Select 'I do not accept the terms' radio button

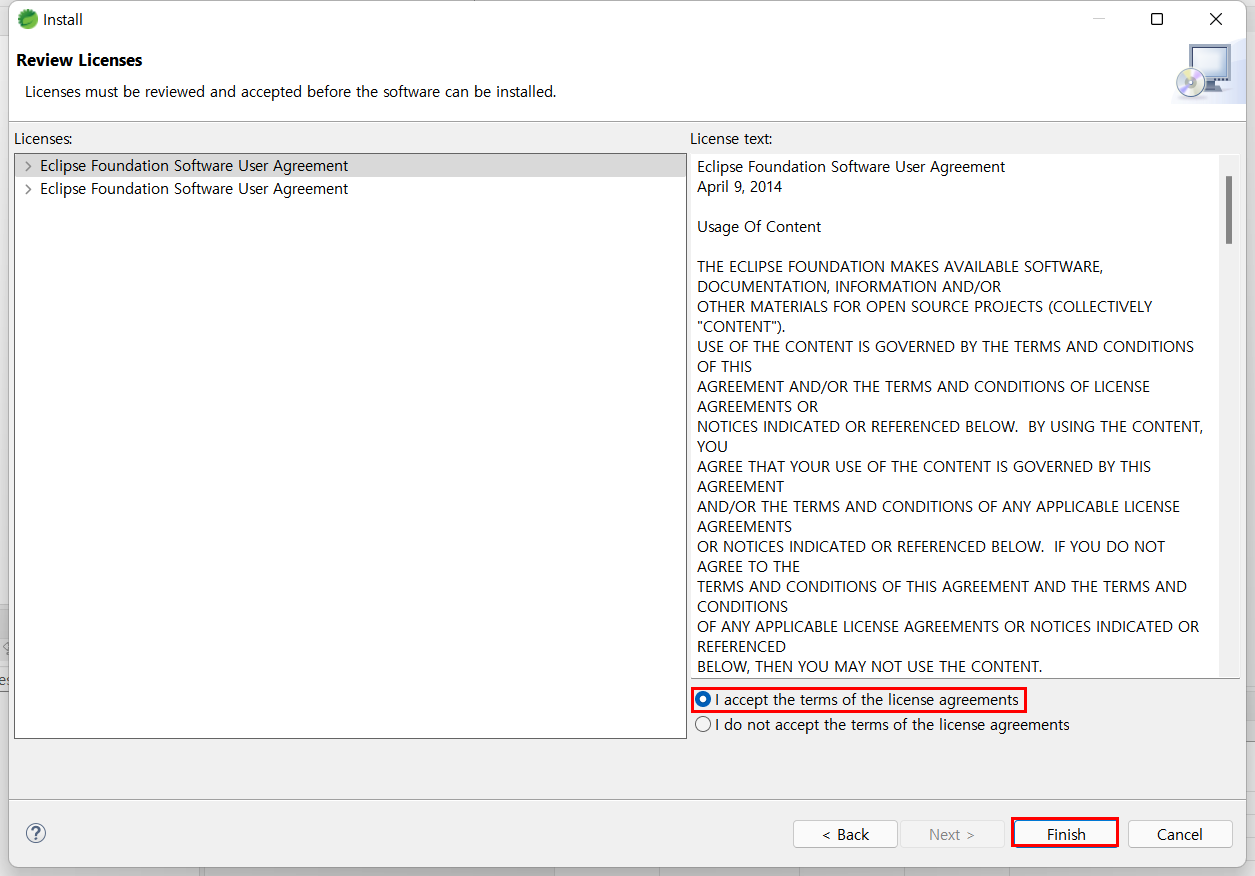(x=703, y=725)
